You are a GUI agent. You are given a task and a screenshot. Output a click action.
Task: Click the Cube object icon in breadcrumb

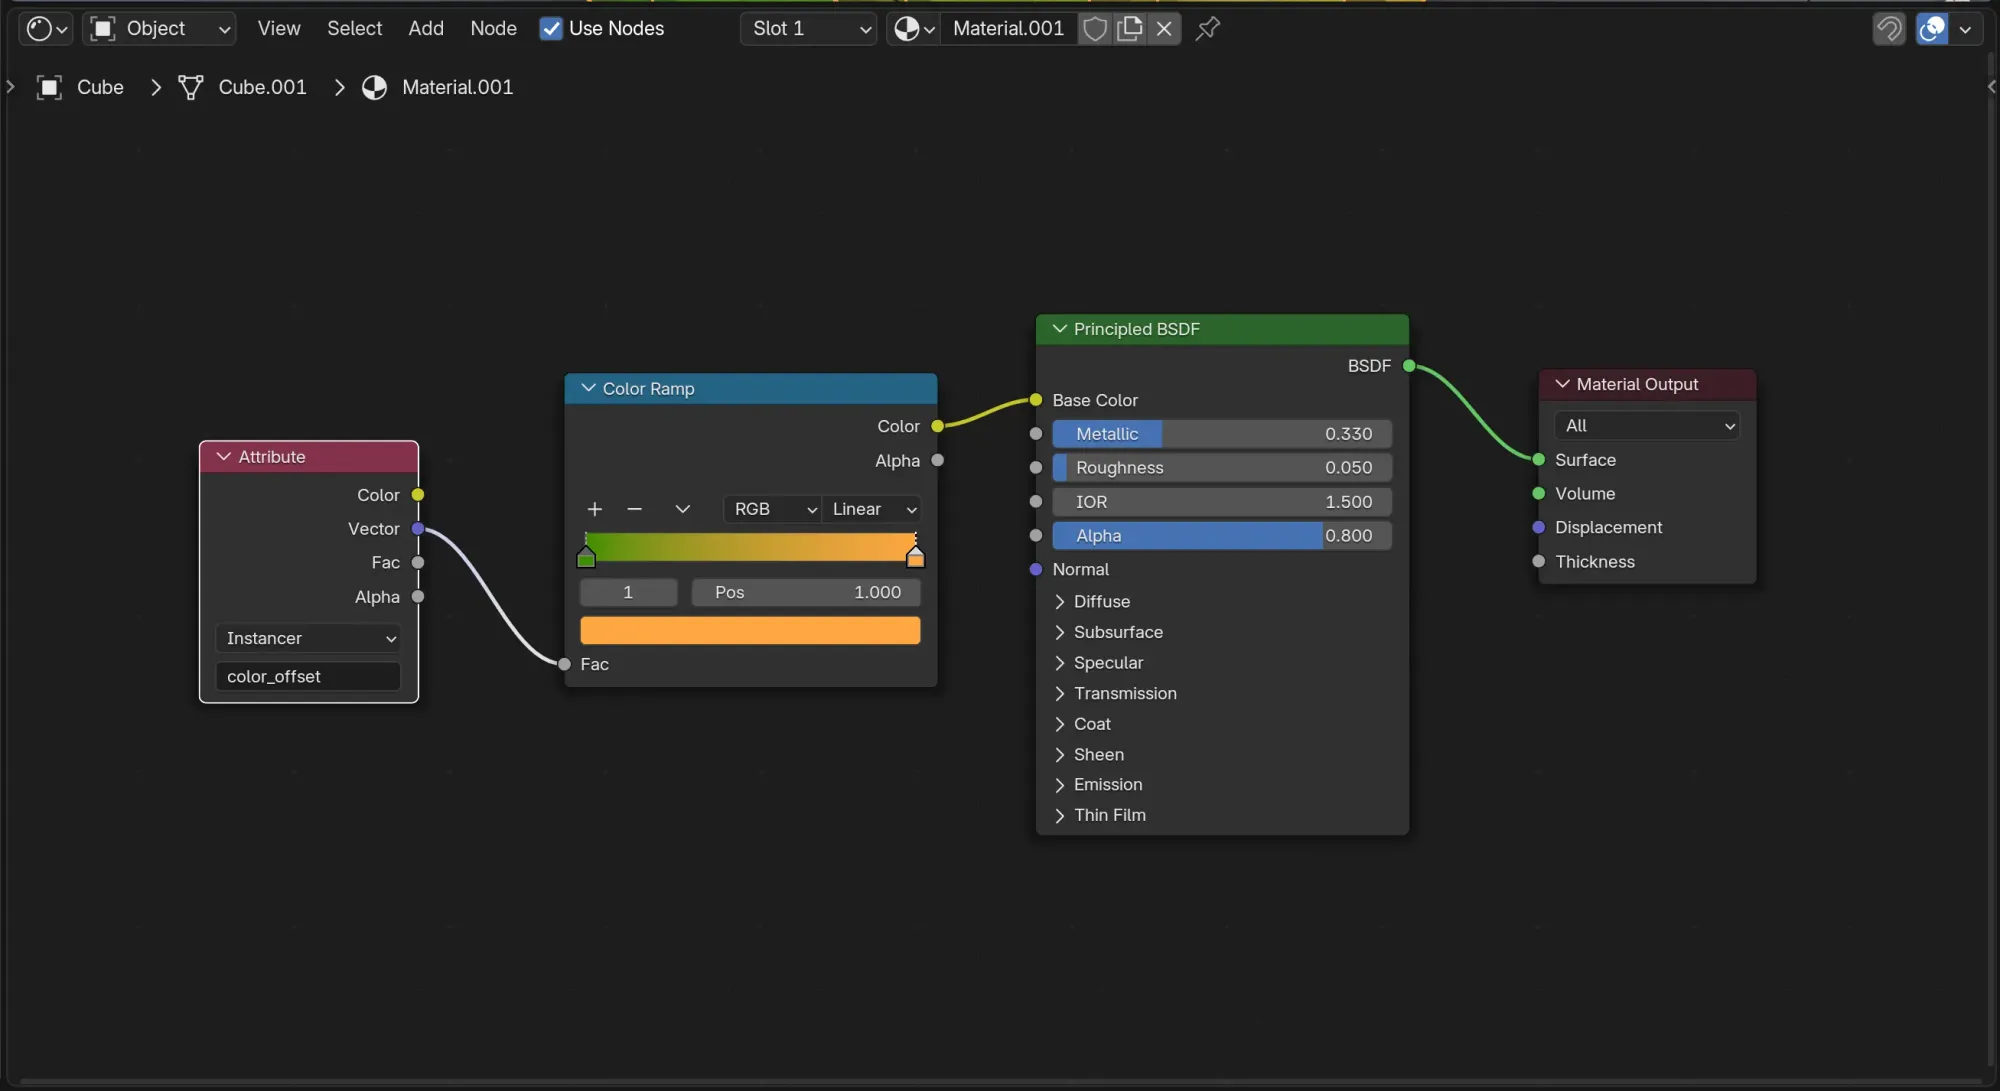pos(49,87)
